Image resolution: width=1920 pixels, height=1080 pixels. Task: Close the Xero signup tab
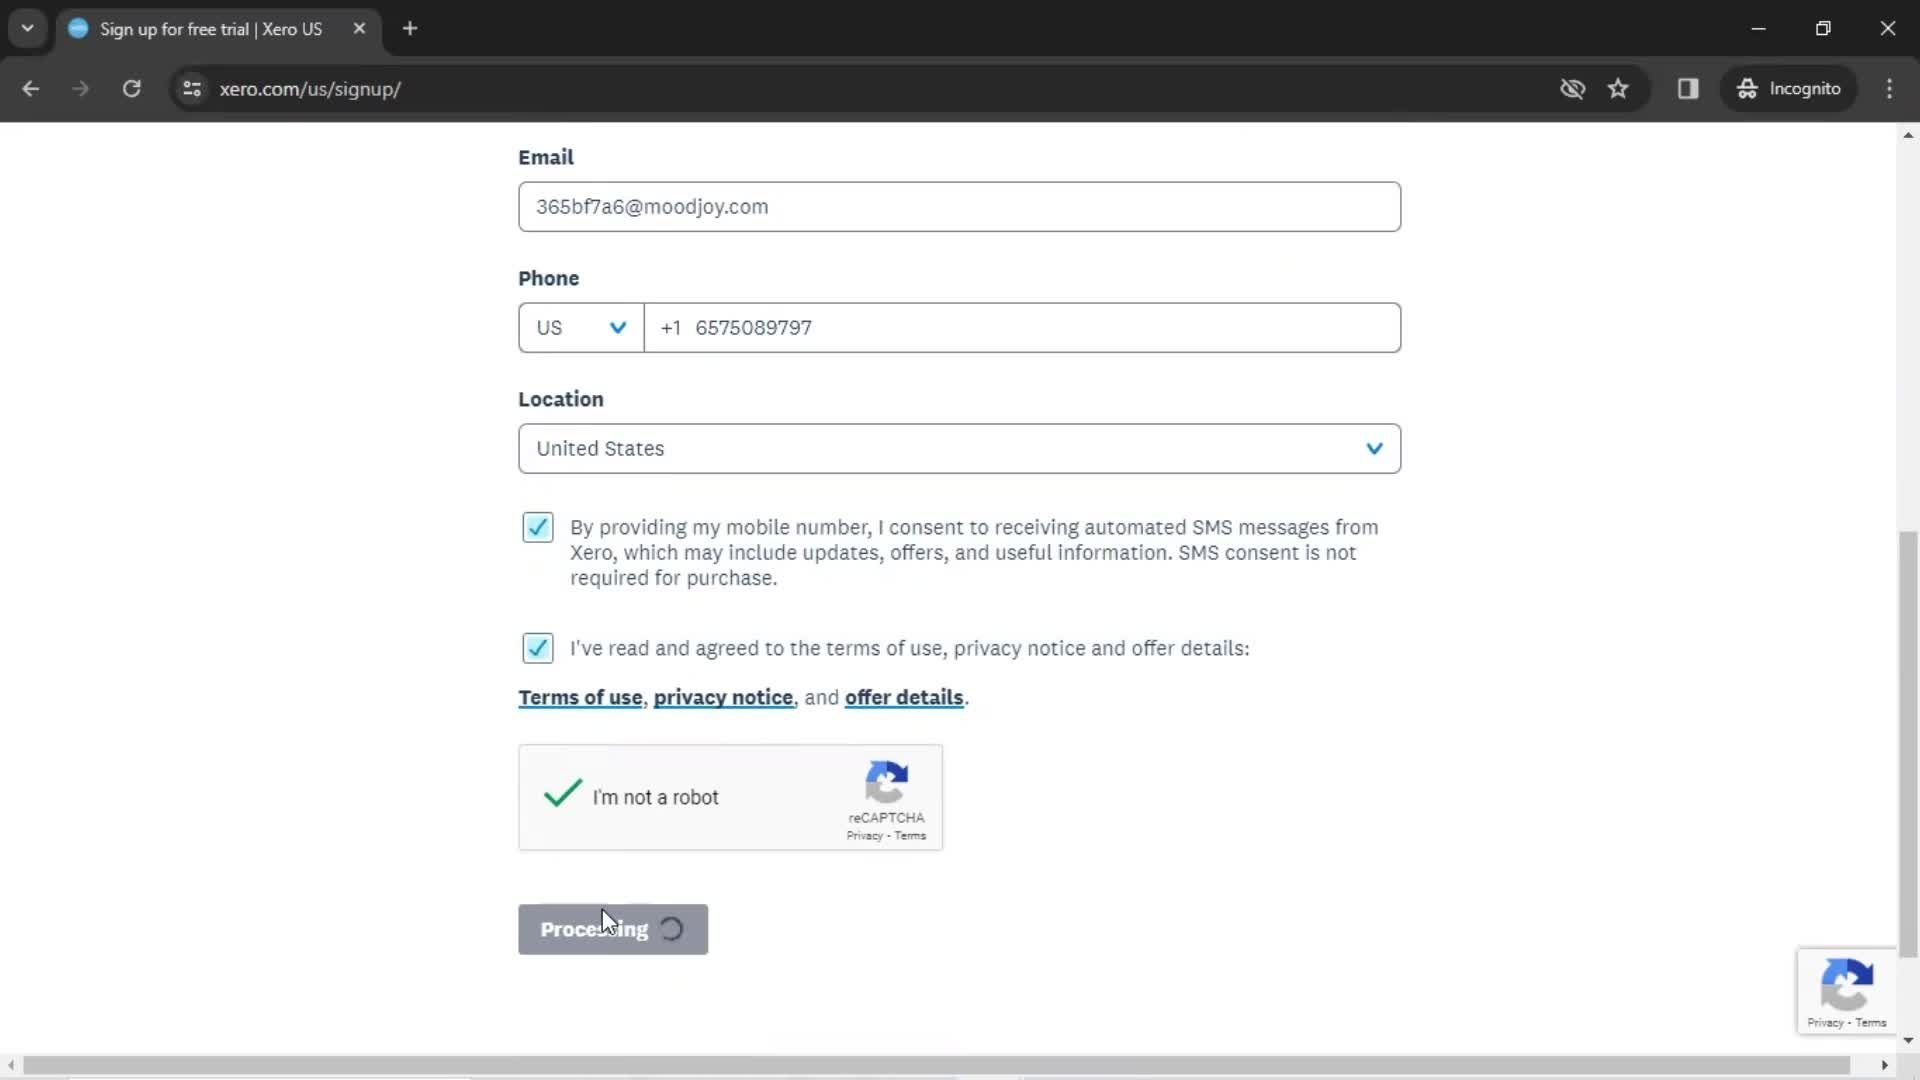[359, 29]
